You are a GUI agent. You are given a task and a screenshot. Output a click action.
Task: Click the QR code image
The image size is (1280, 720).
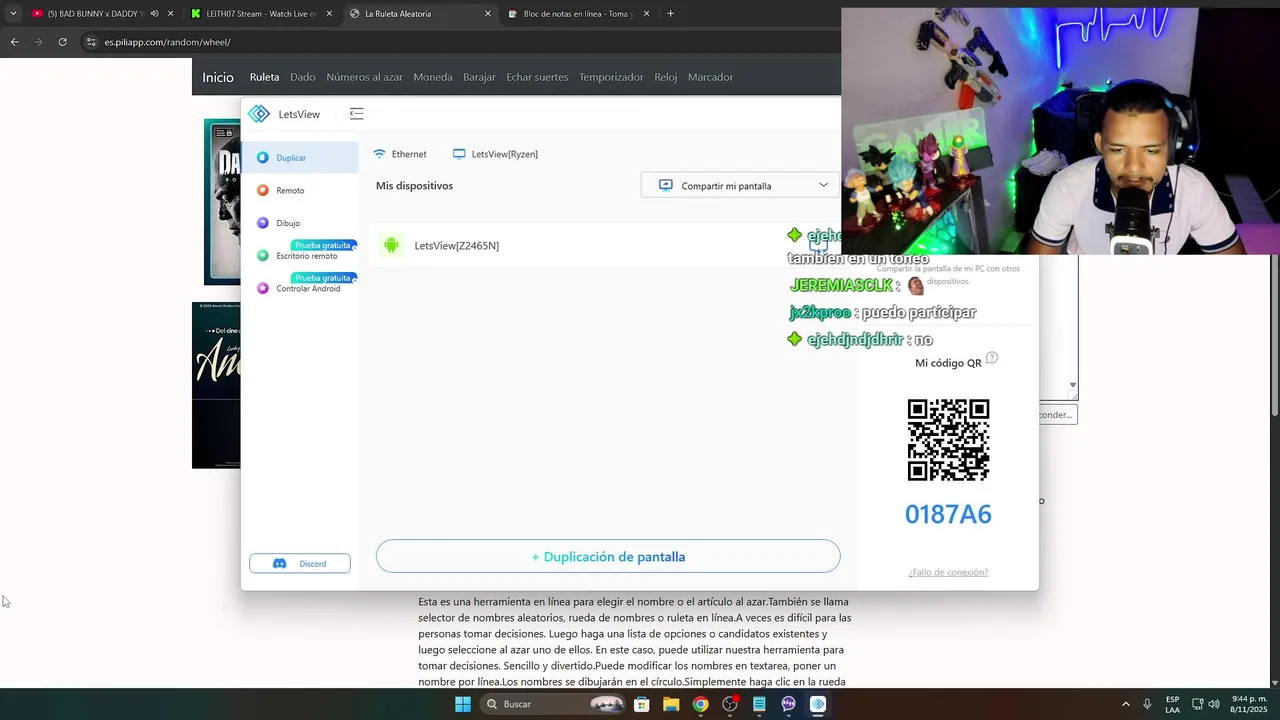click(x=948, y=440)
